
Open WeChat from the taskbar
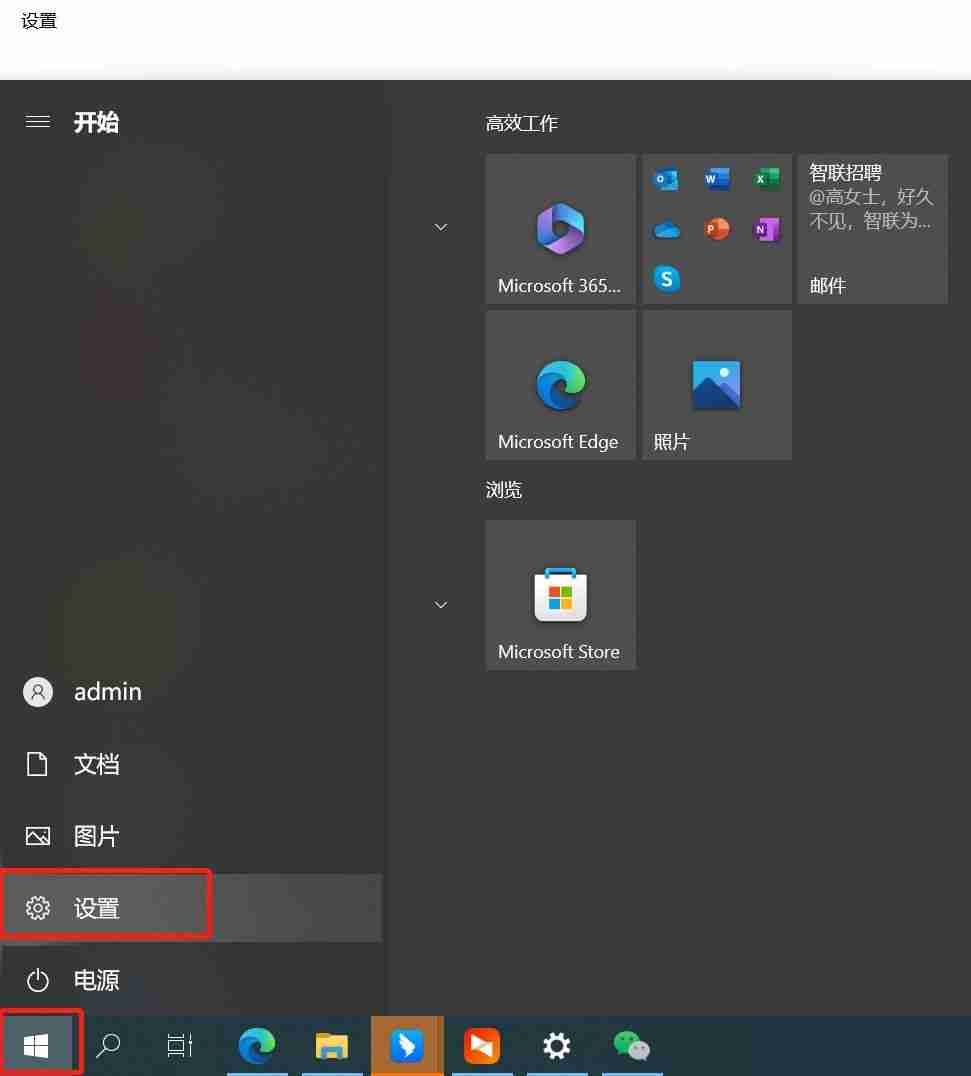coord(631,1046)
